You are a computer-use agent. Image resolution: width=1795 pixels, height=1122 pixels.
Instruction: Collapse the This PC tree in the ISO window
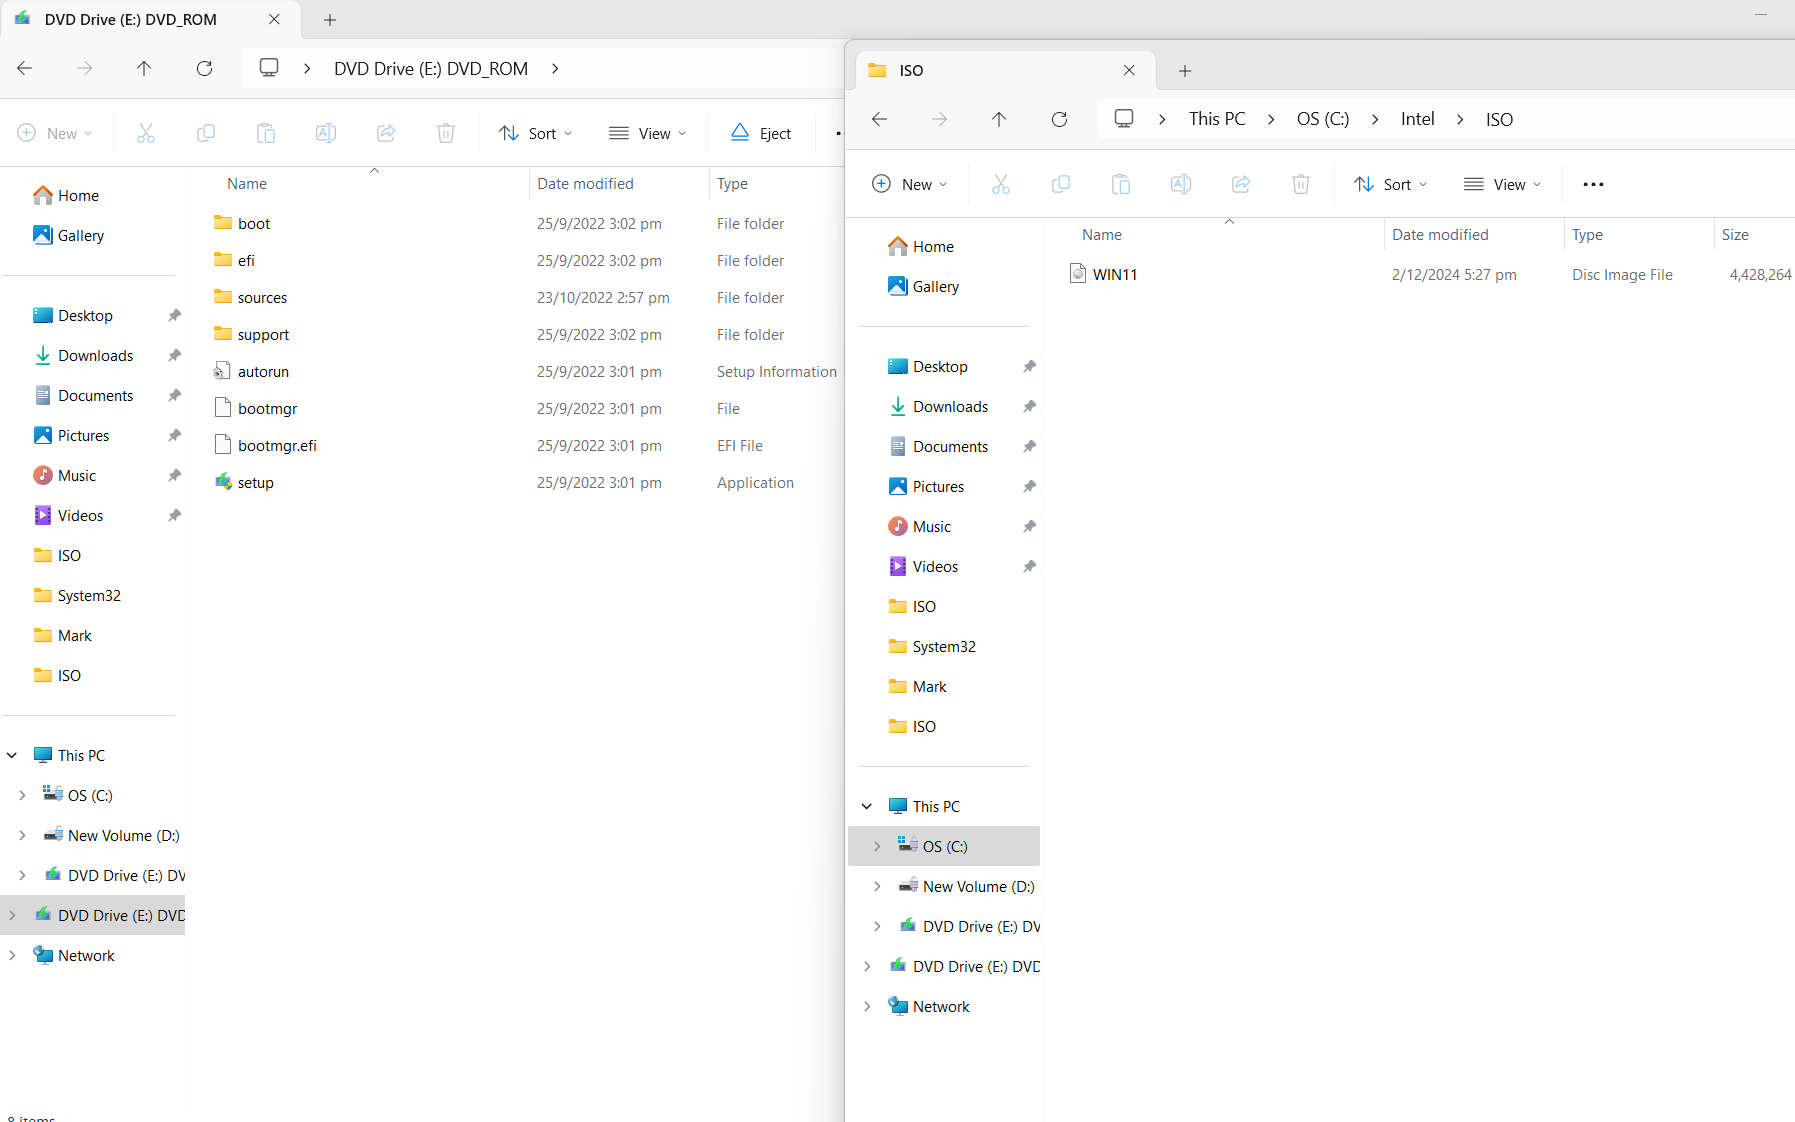tap(867, 805)
